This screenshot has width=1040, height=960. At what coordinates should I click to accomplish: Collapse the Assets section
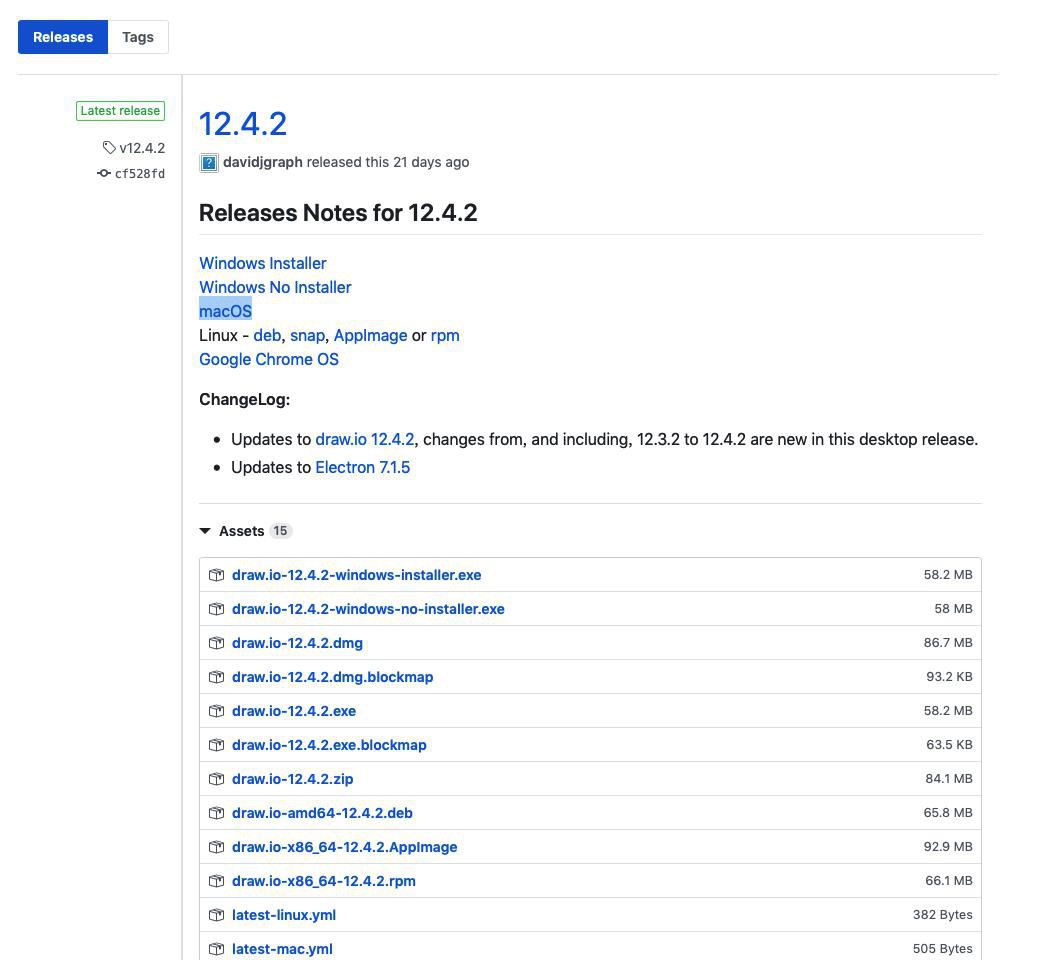click(205, 531)
